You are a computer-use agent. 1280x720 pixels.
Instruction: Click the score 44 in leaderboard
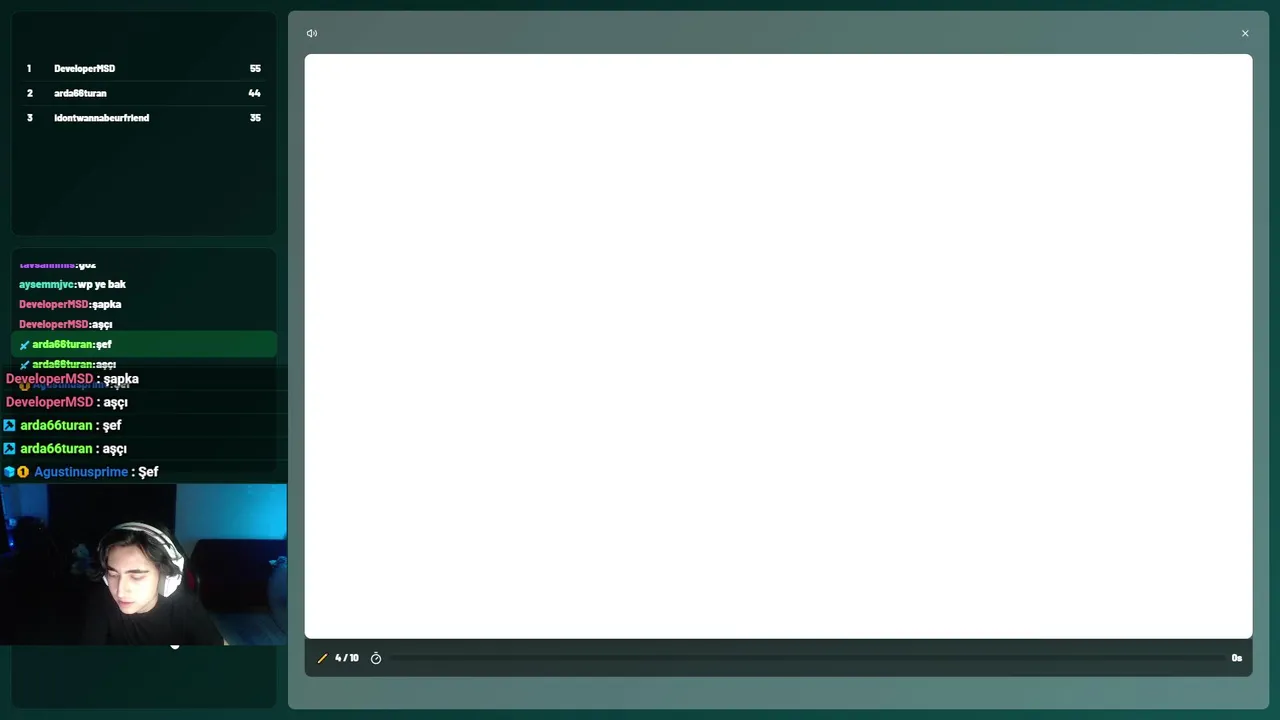(254, 93)
